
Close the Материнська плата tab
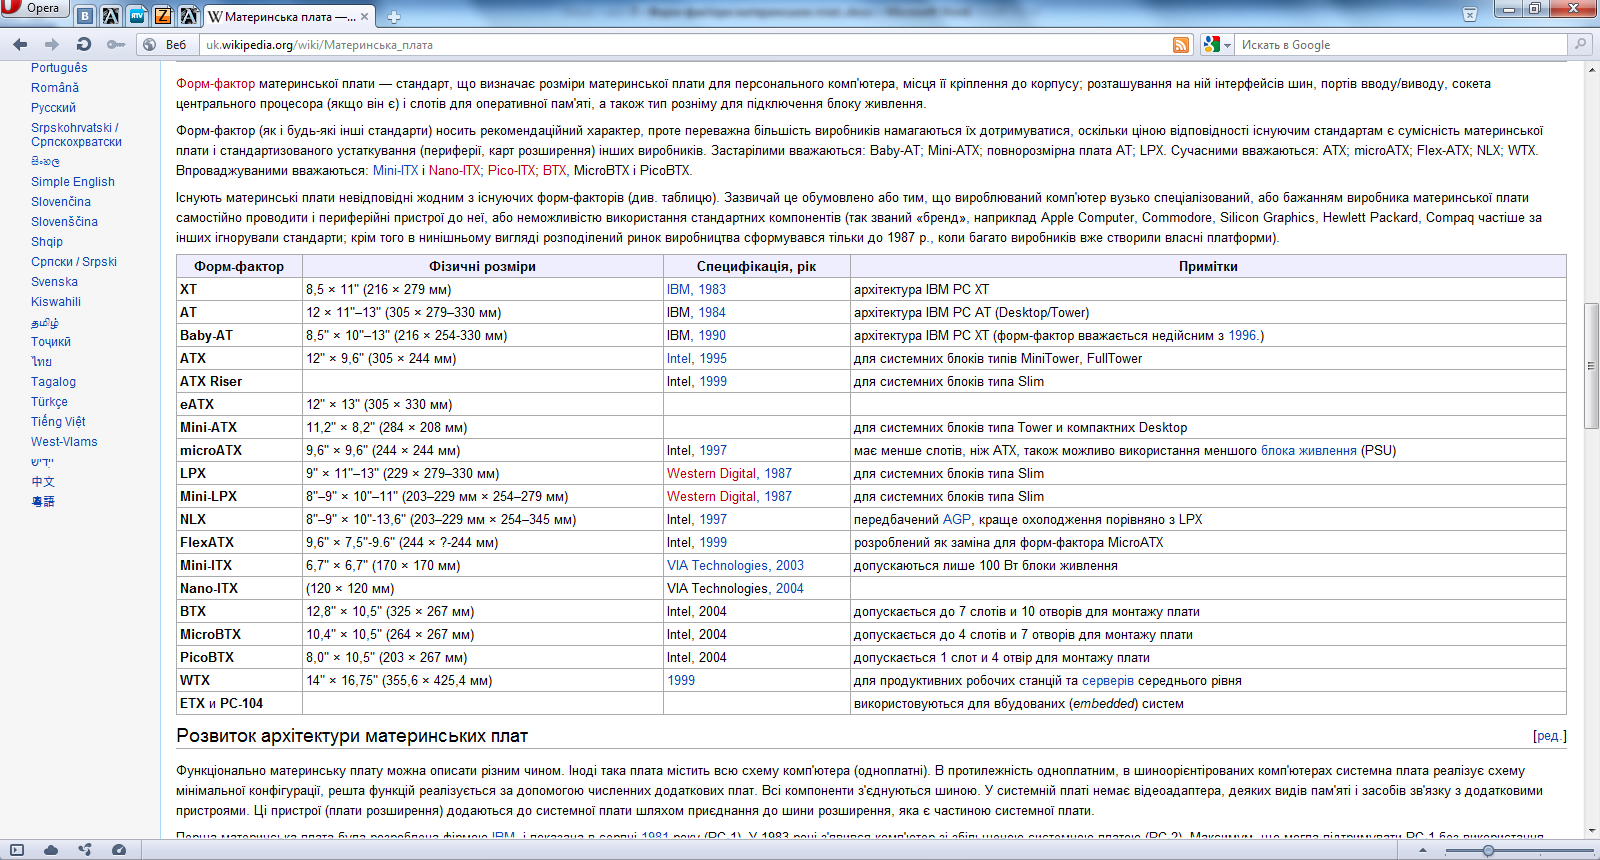click(x=364, y=17)
